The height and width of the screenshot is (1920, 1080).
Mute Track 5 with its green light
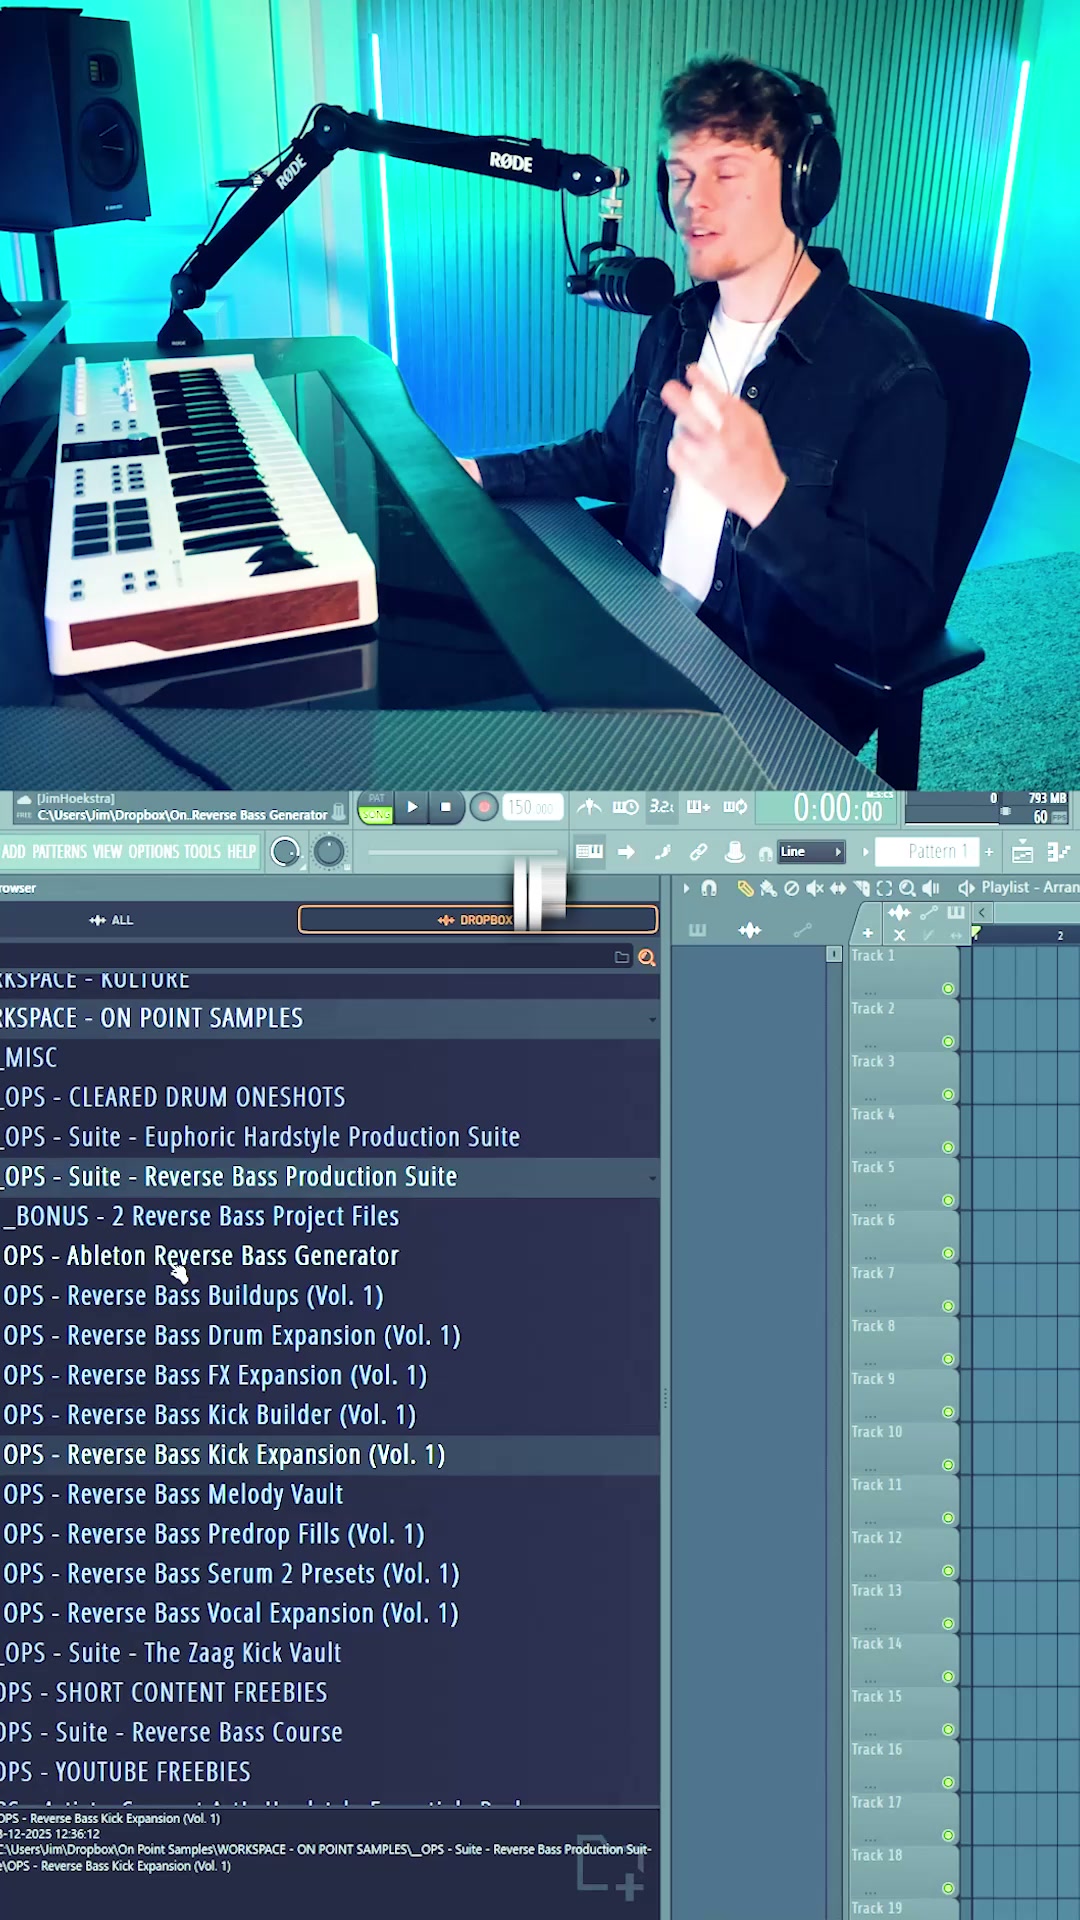coord(948,1201)
